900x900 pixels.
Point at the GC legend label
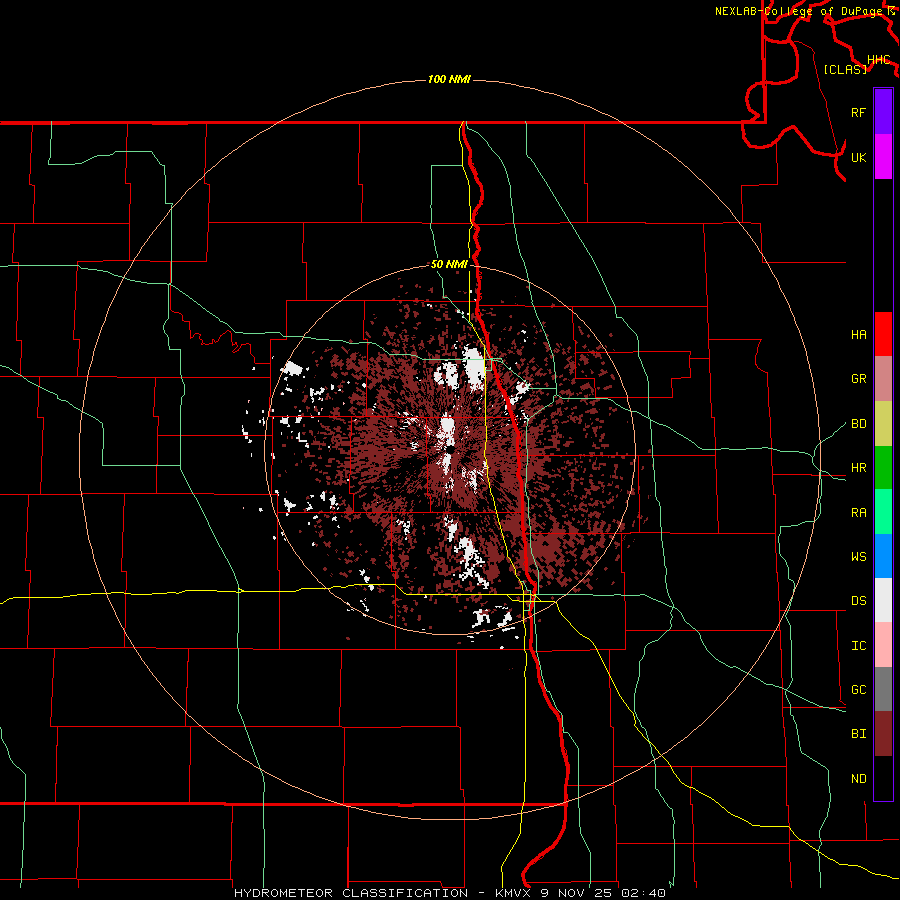pyautogui.click(x=858, y=690)
